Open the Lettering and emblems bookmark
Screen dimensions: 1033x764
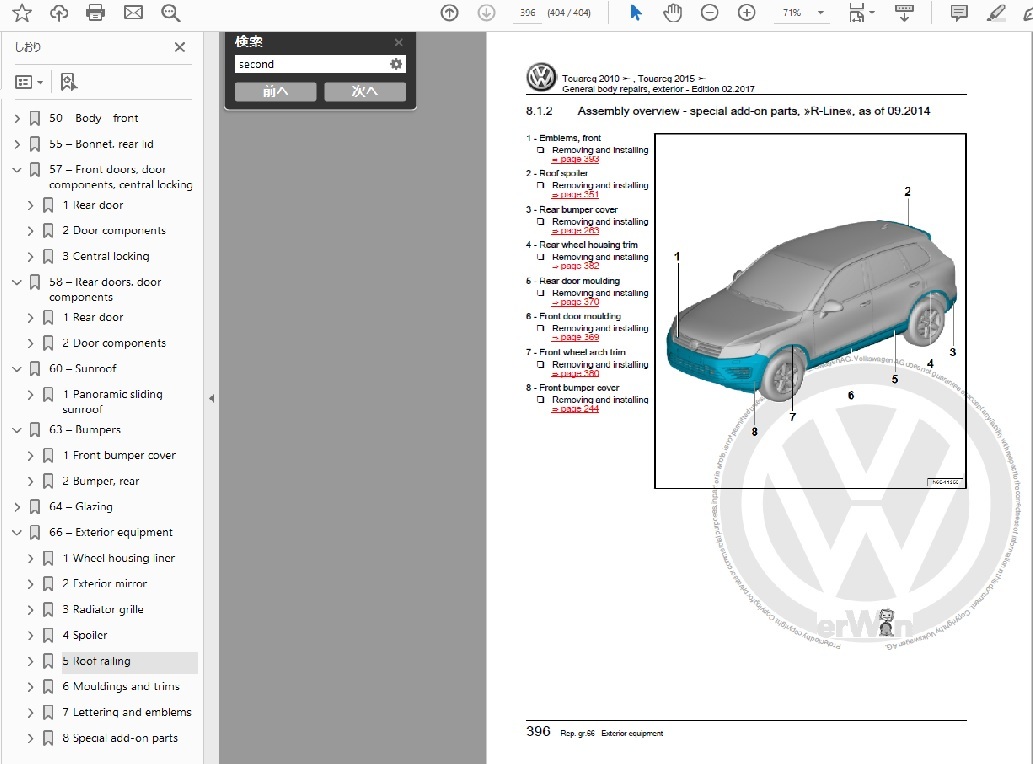click(126, 712)
